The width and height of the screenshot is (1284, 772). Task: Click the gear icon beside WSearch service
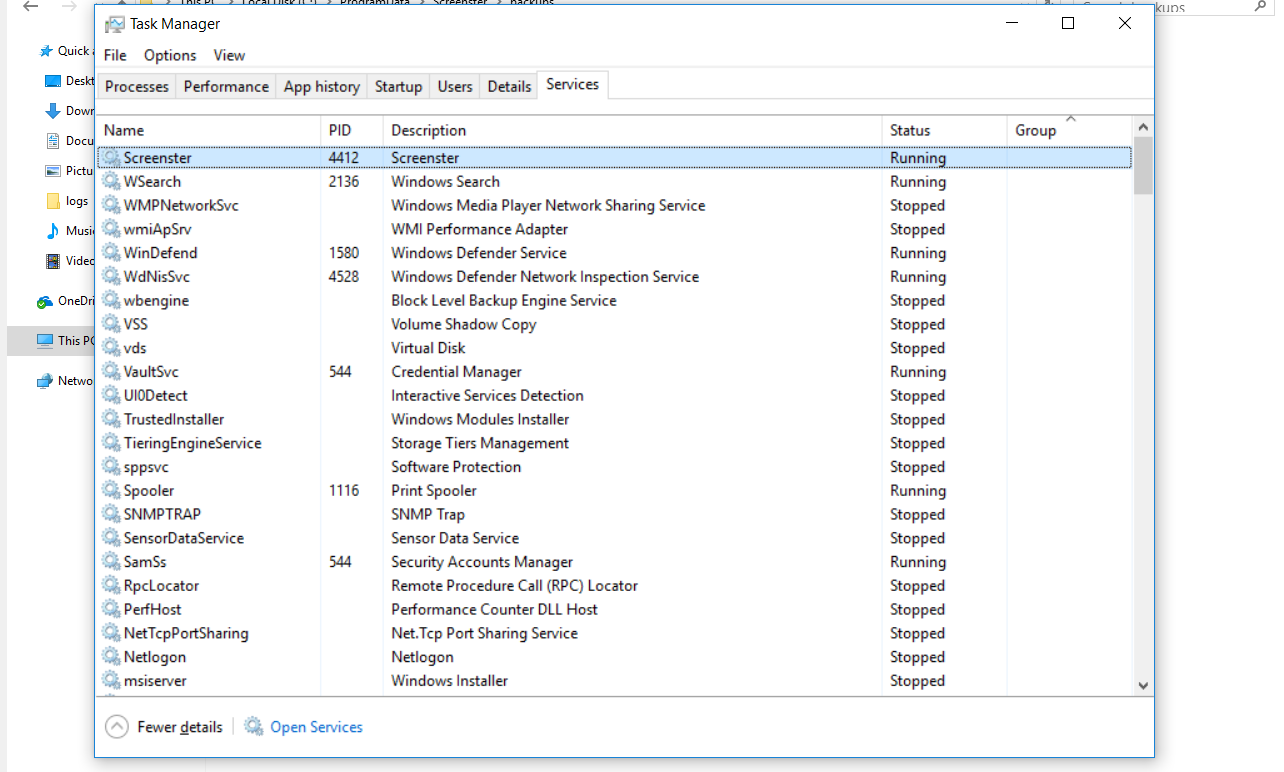point(111,181)
